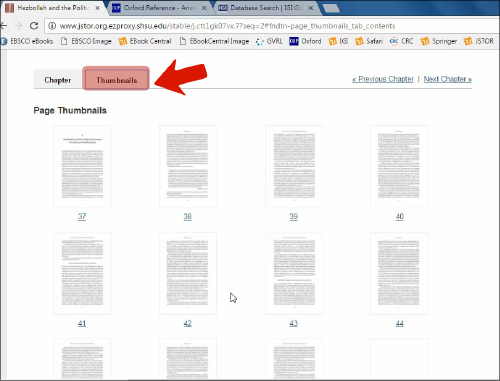The height and width of the screenshot is (381, 500).
Task: Click the jstor URL in address bar
Action: pos(227,26)
